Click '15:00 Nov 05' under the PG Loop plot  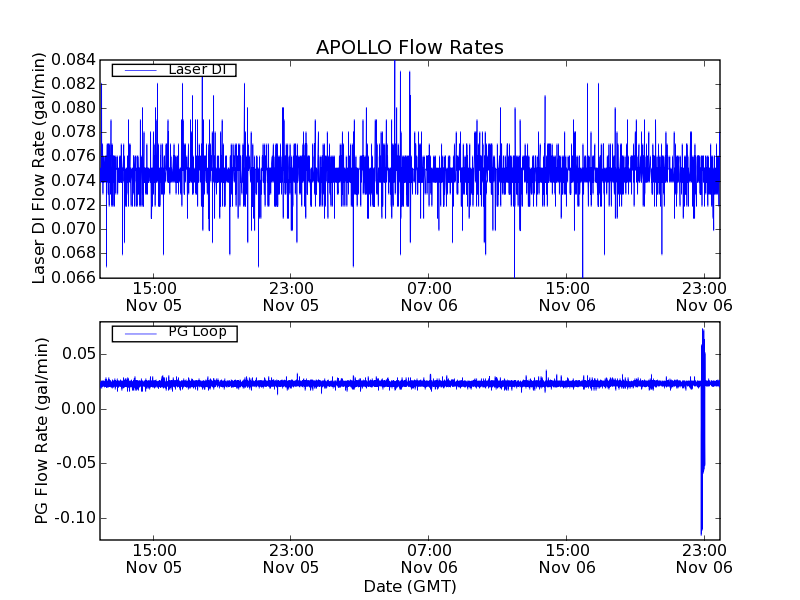pyautogui.click(x=154, y=559)
